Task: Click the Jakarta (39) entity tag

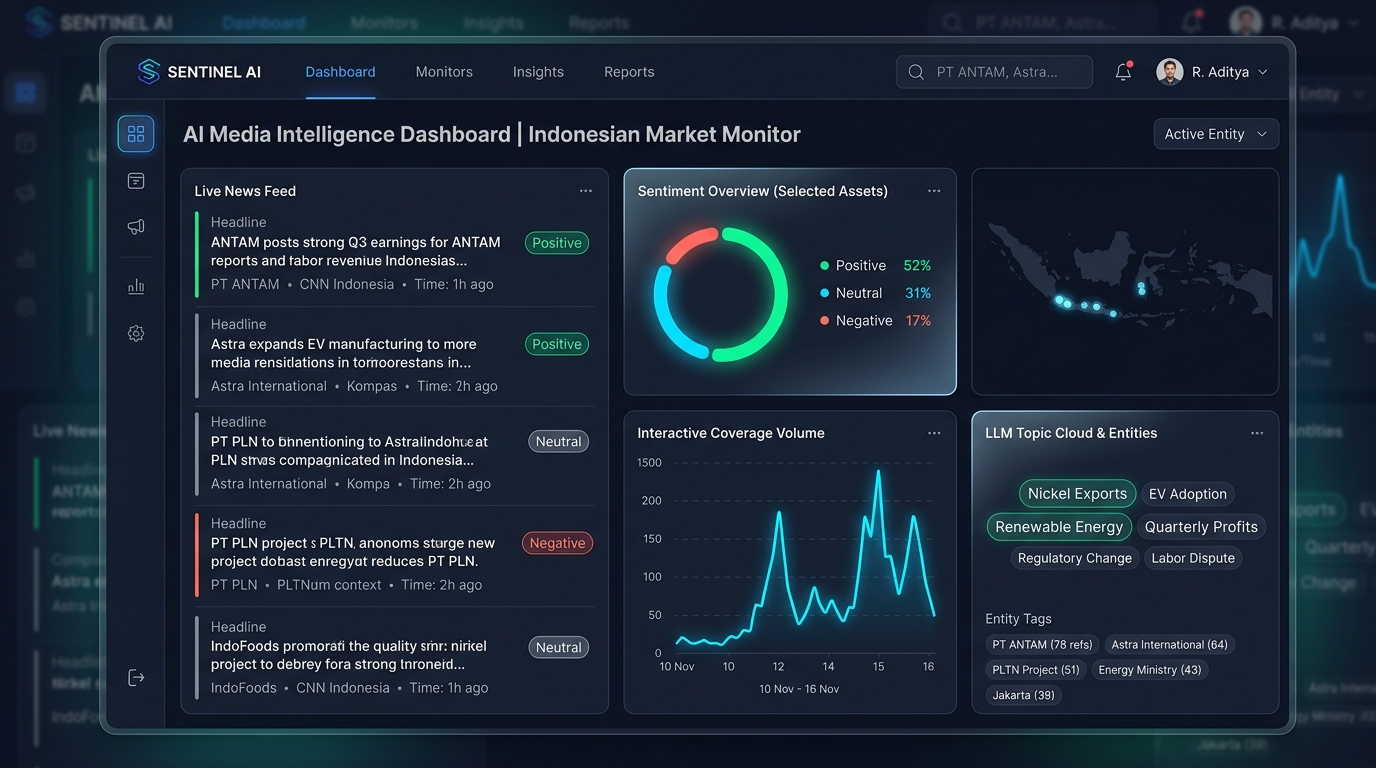Action: point(1024,695)
